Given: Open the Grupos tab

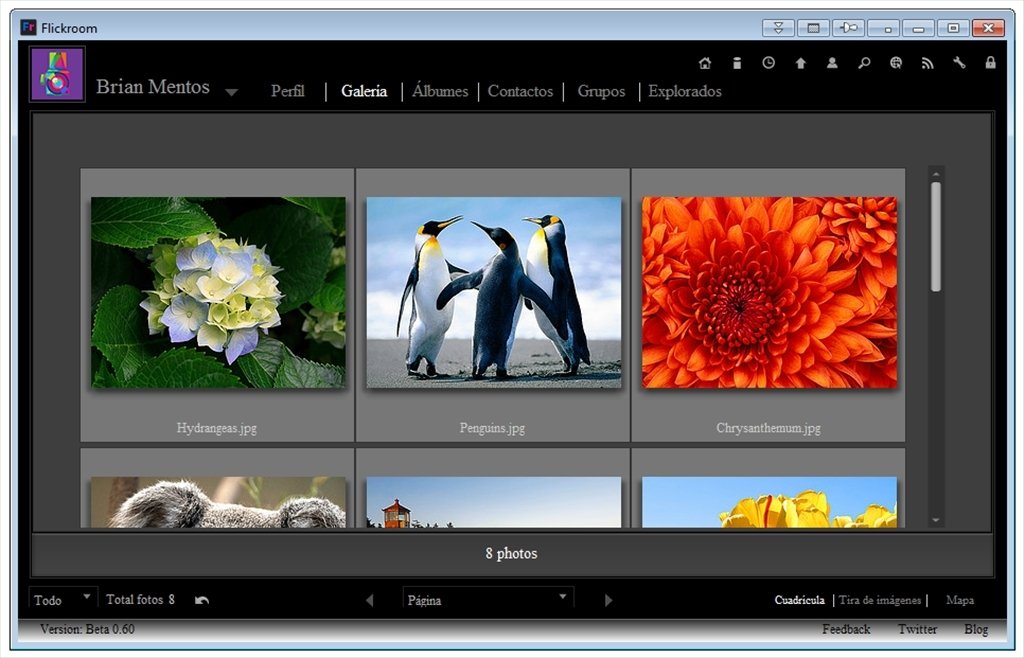Looking at the screenshot, I should click(x=601, y=91).
